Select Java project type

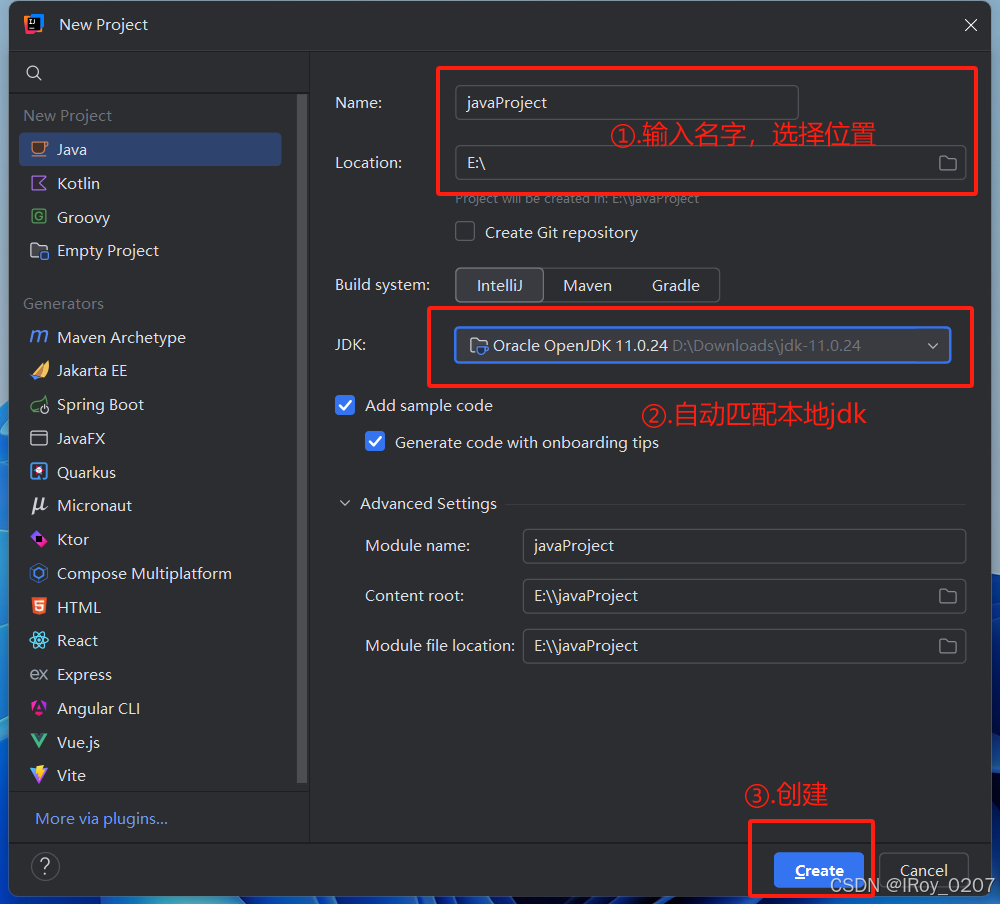pos(150,149)
